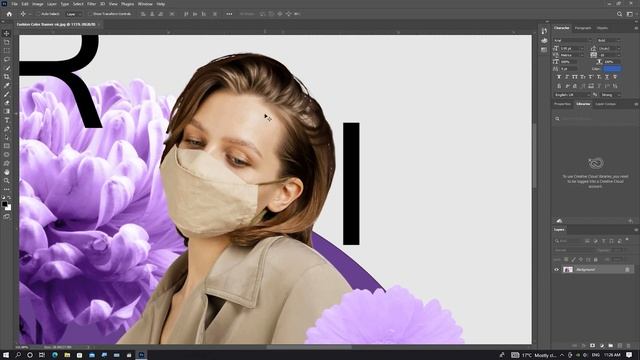
Task: Toggle Lock image pixels brush icon
Action: [x=573, y=260]
